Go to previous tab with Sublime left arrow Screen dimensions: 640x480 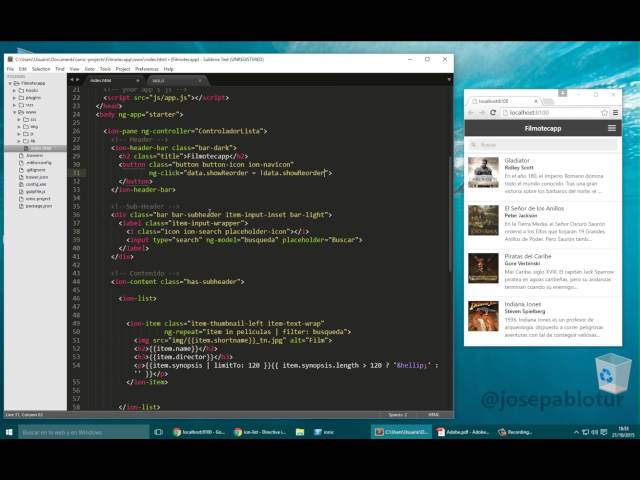click(72, 80)
